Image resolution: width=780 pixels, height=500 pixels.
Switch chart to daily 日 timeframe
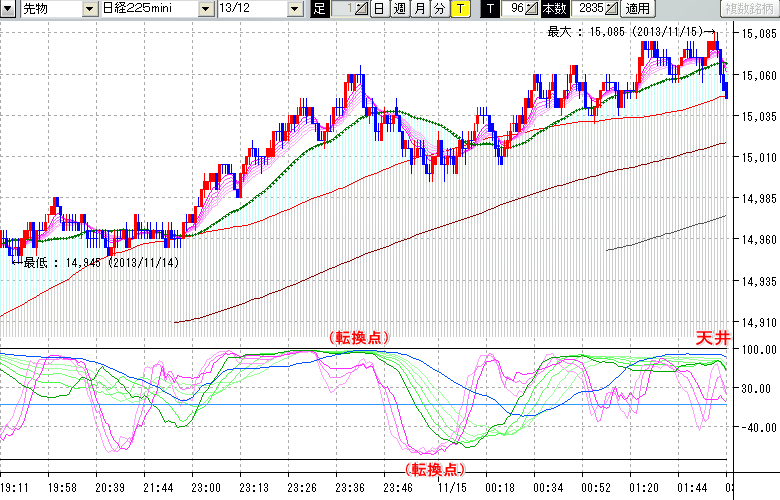(x=378, y=9)
